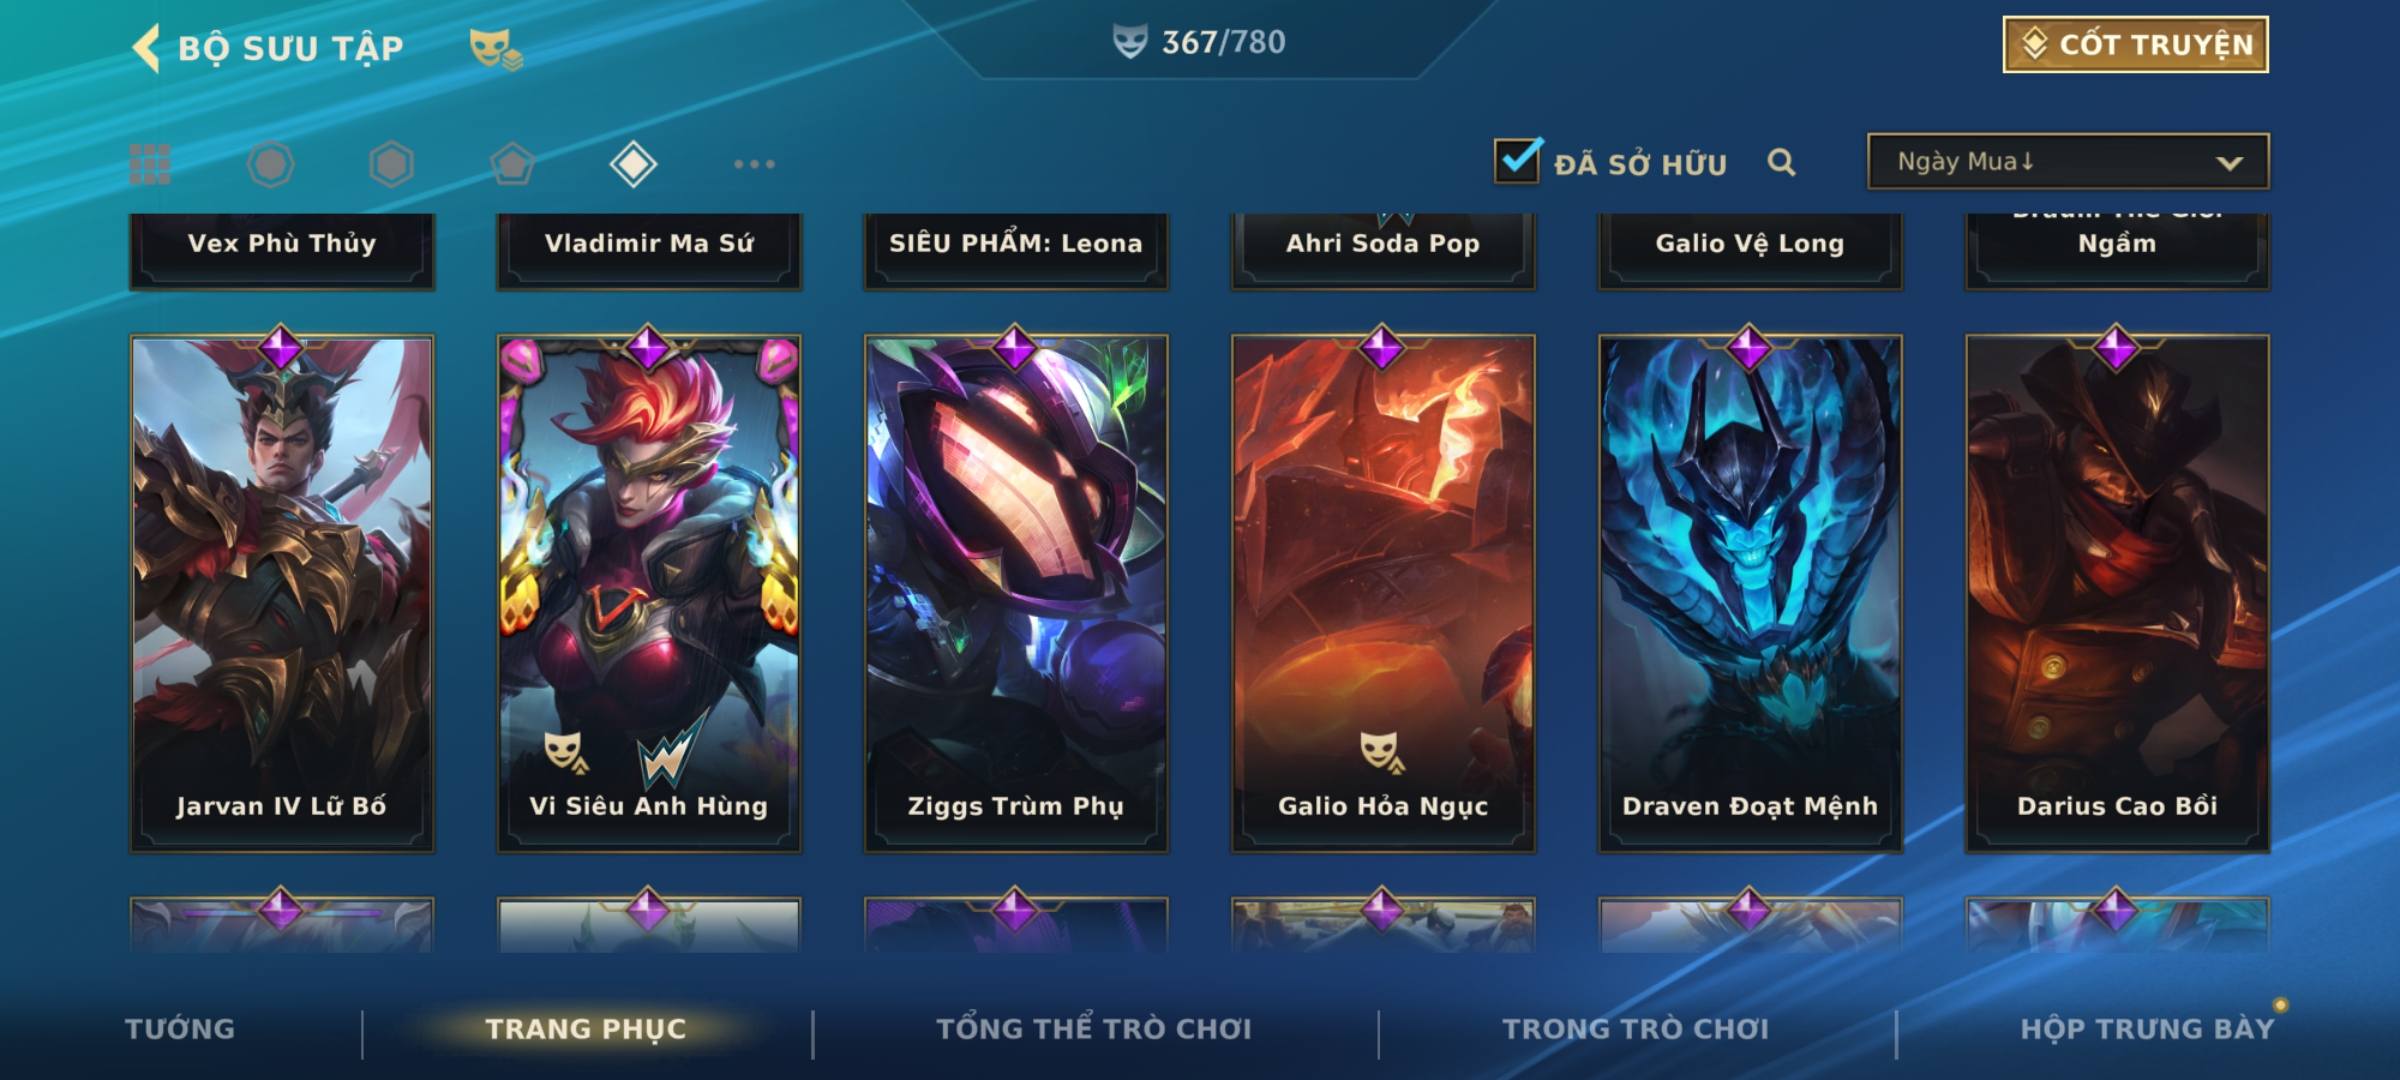Switch to the Tướng tab

point(180,1029)
